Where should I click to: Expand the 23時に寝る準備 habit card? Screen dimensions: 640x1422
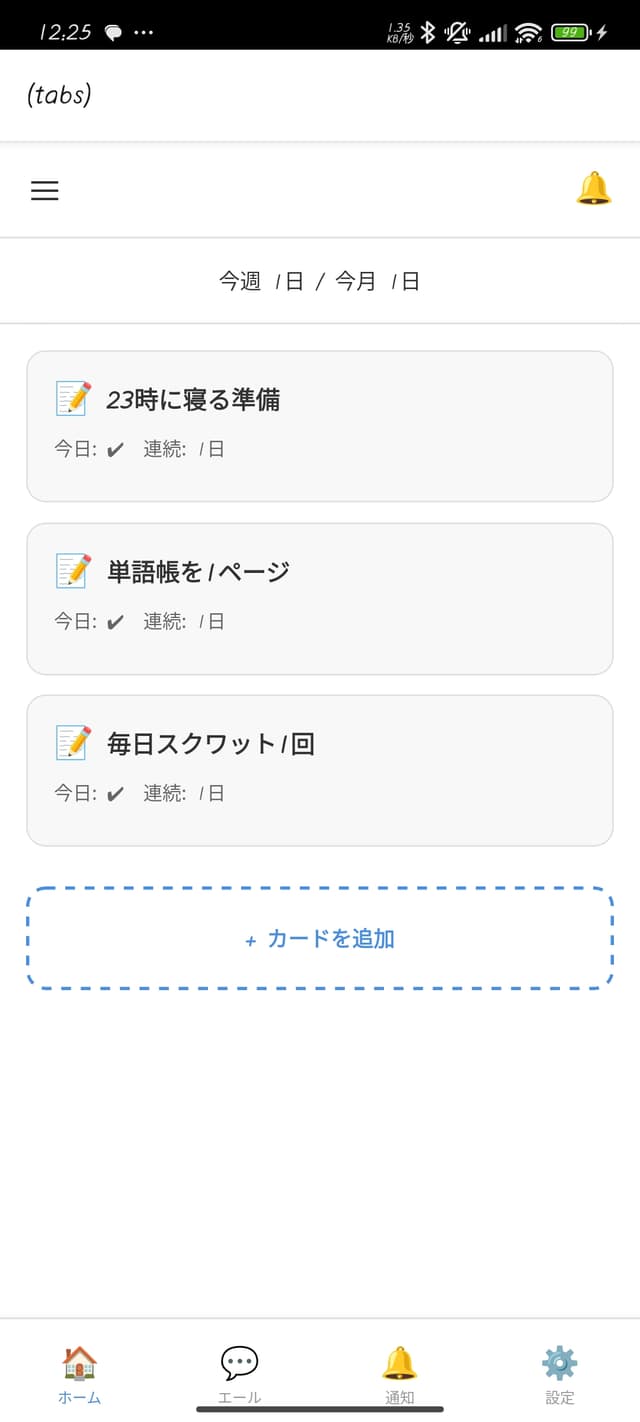click(x=320, y=425)
